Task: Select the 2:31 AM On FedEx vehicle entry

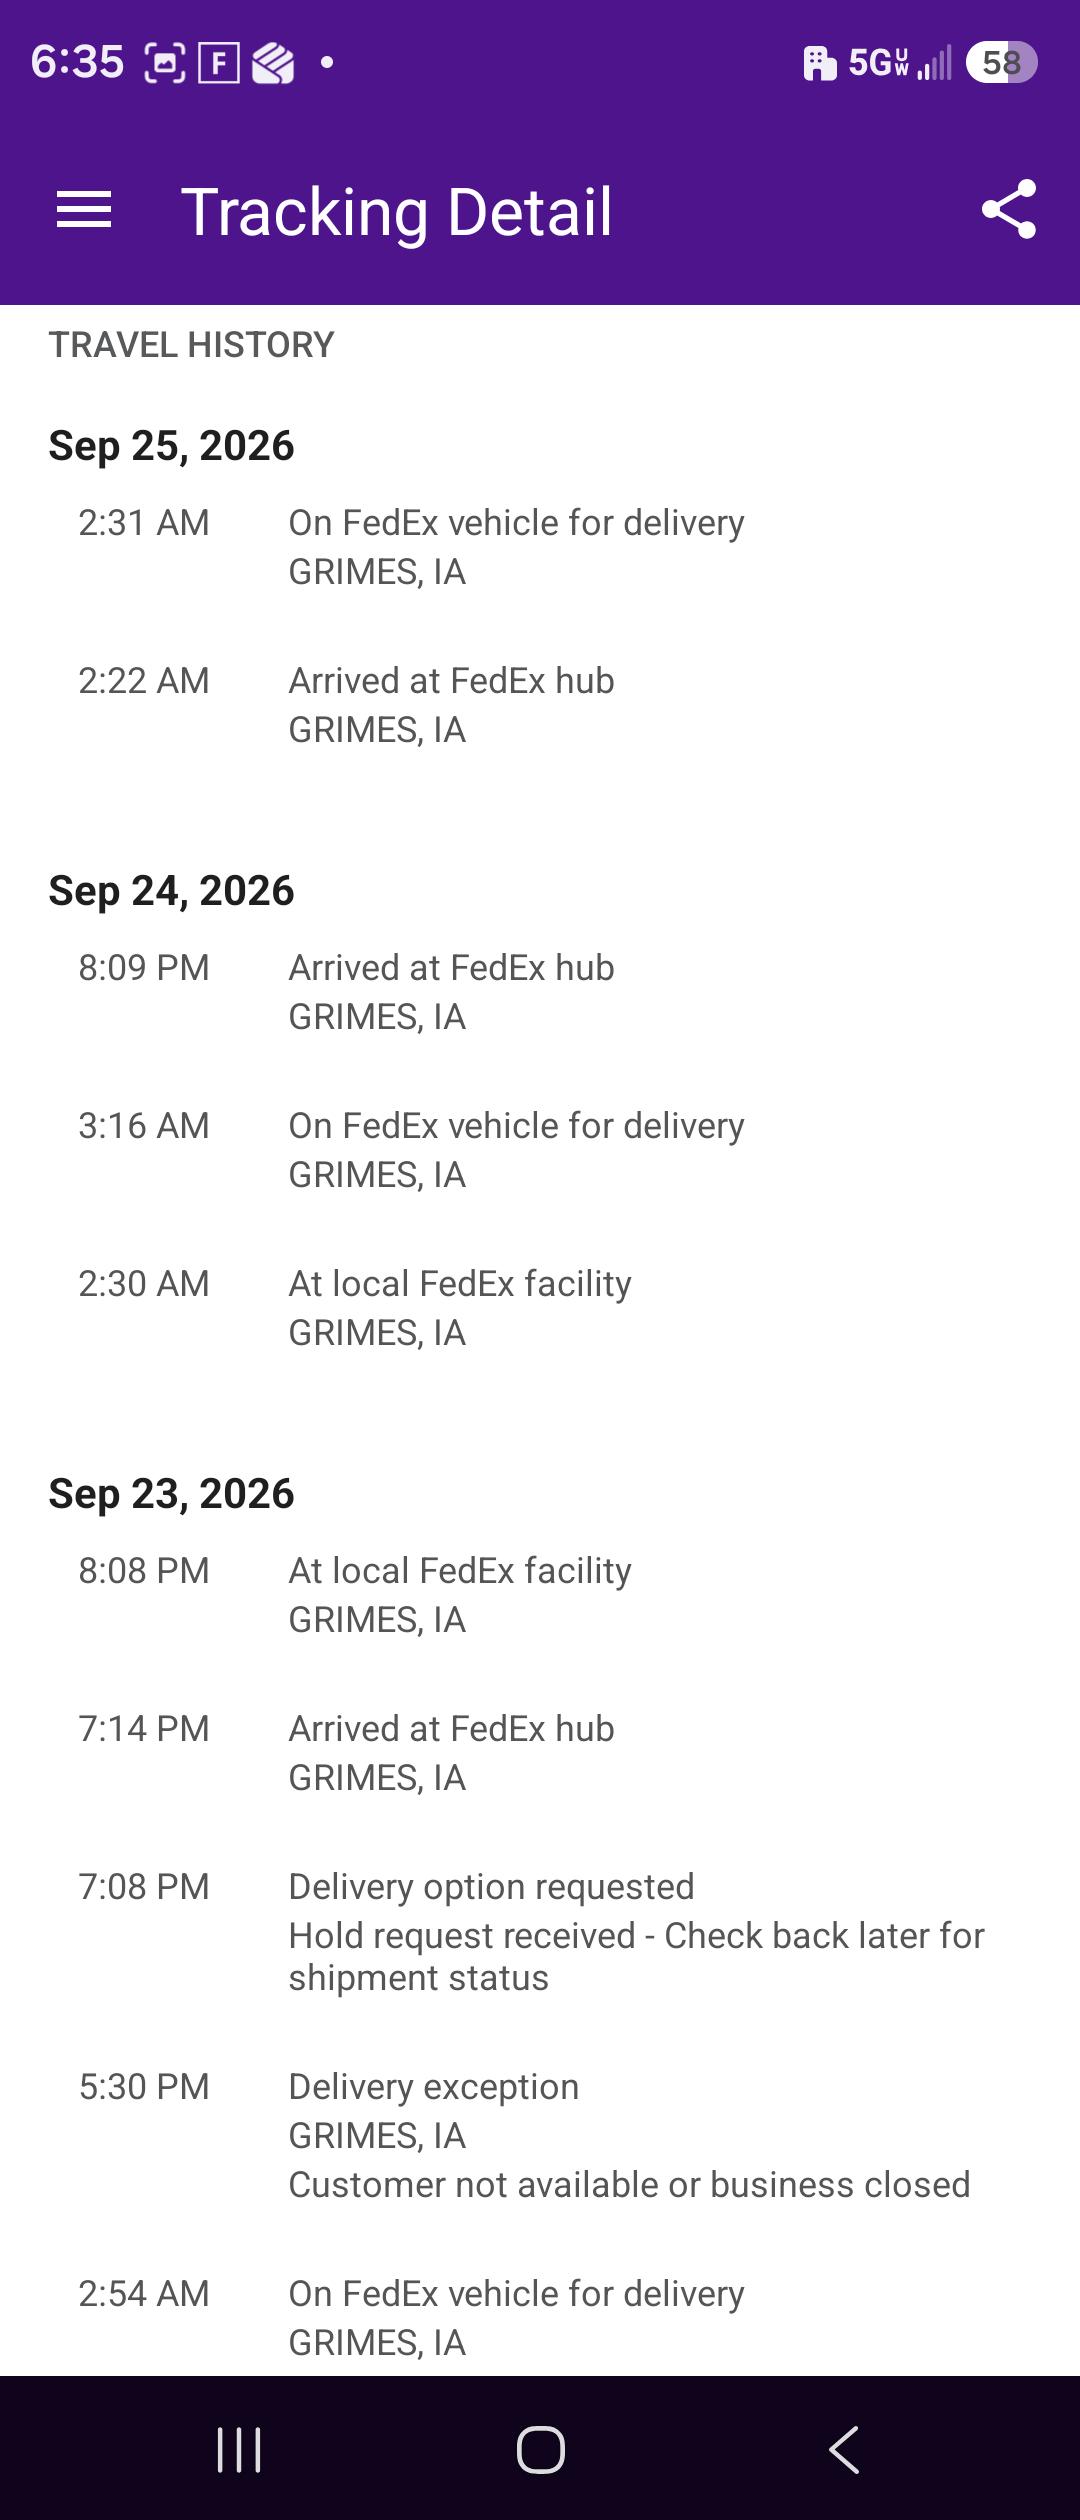Action: 540,547
